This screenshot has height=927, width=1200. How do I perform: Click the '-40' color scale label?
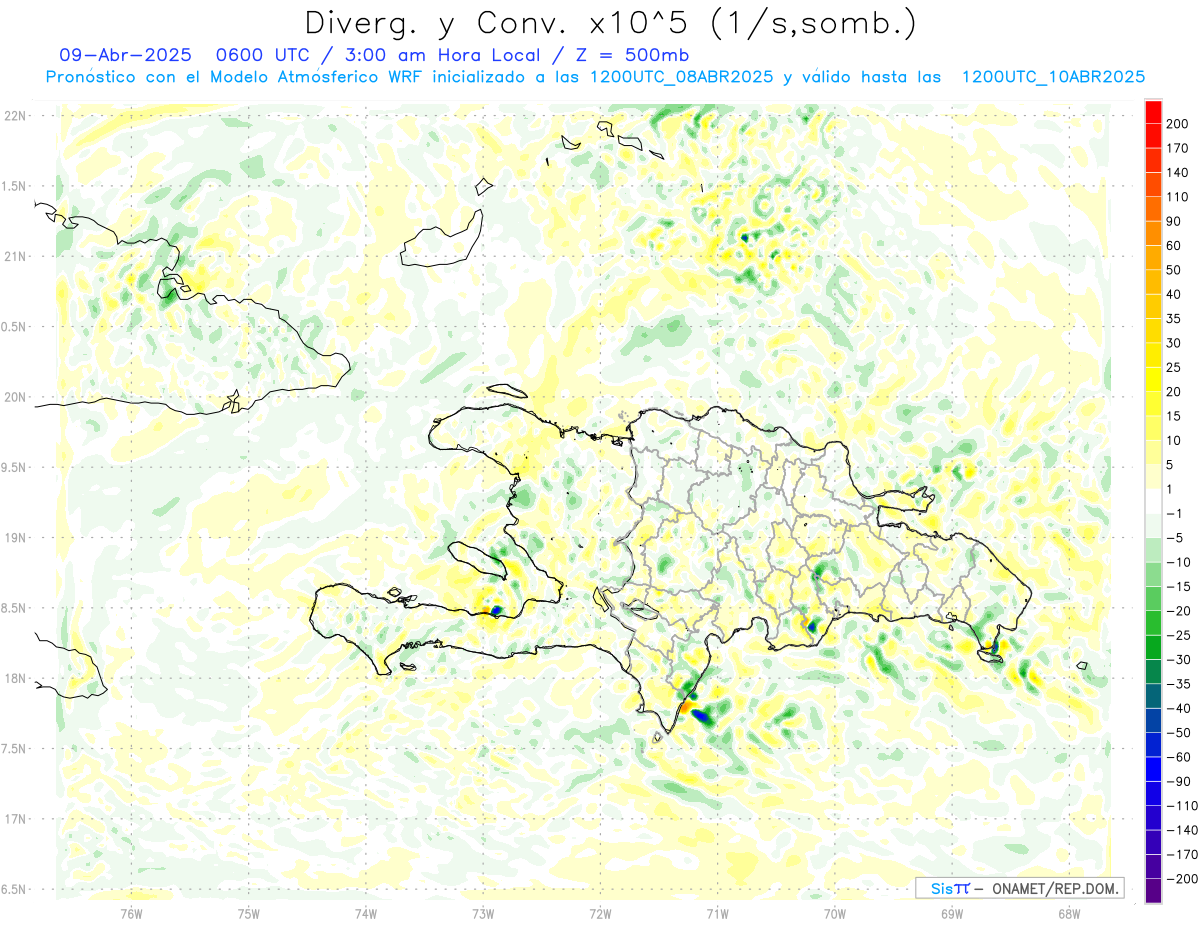tap(1177, 708)
